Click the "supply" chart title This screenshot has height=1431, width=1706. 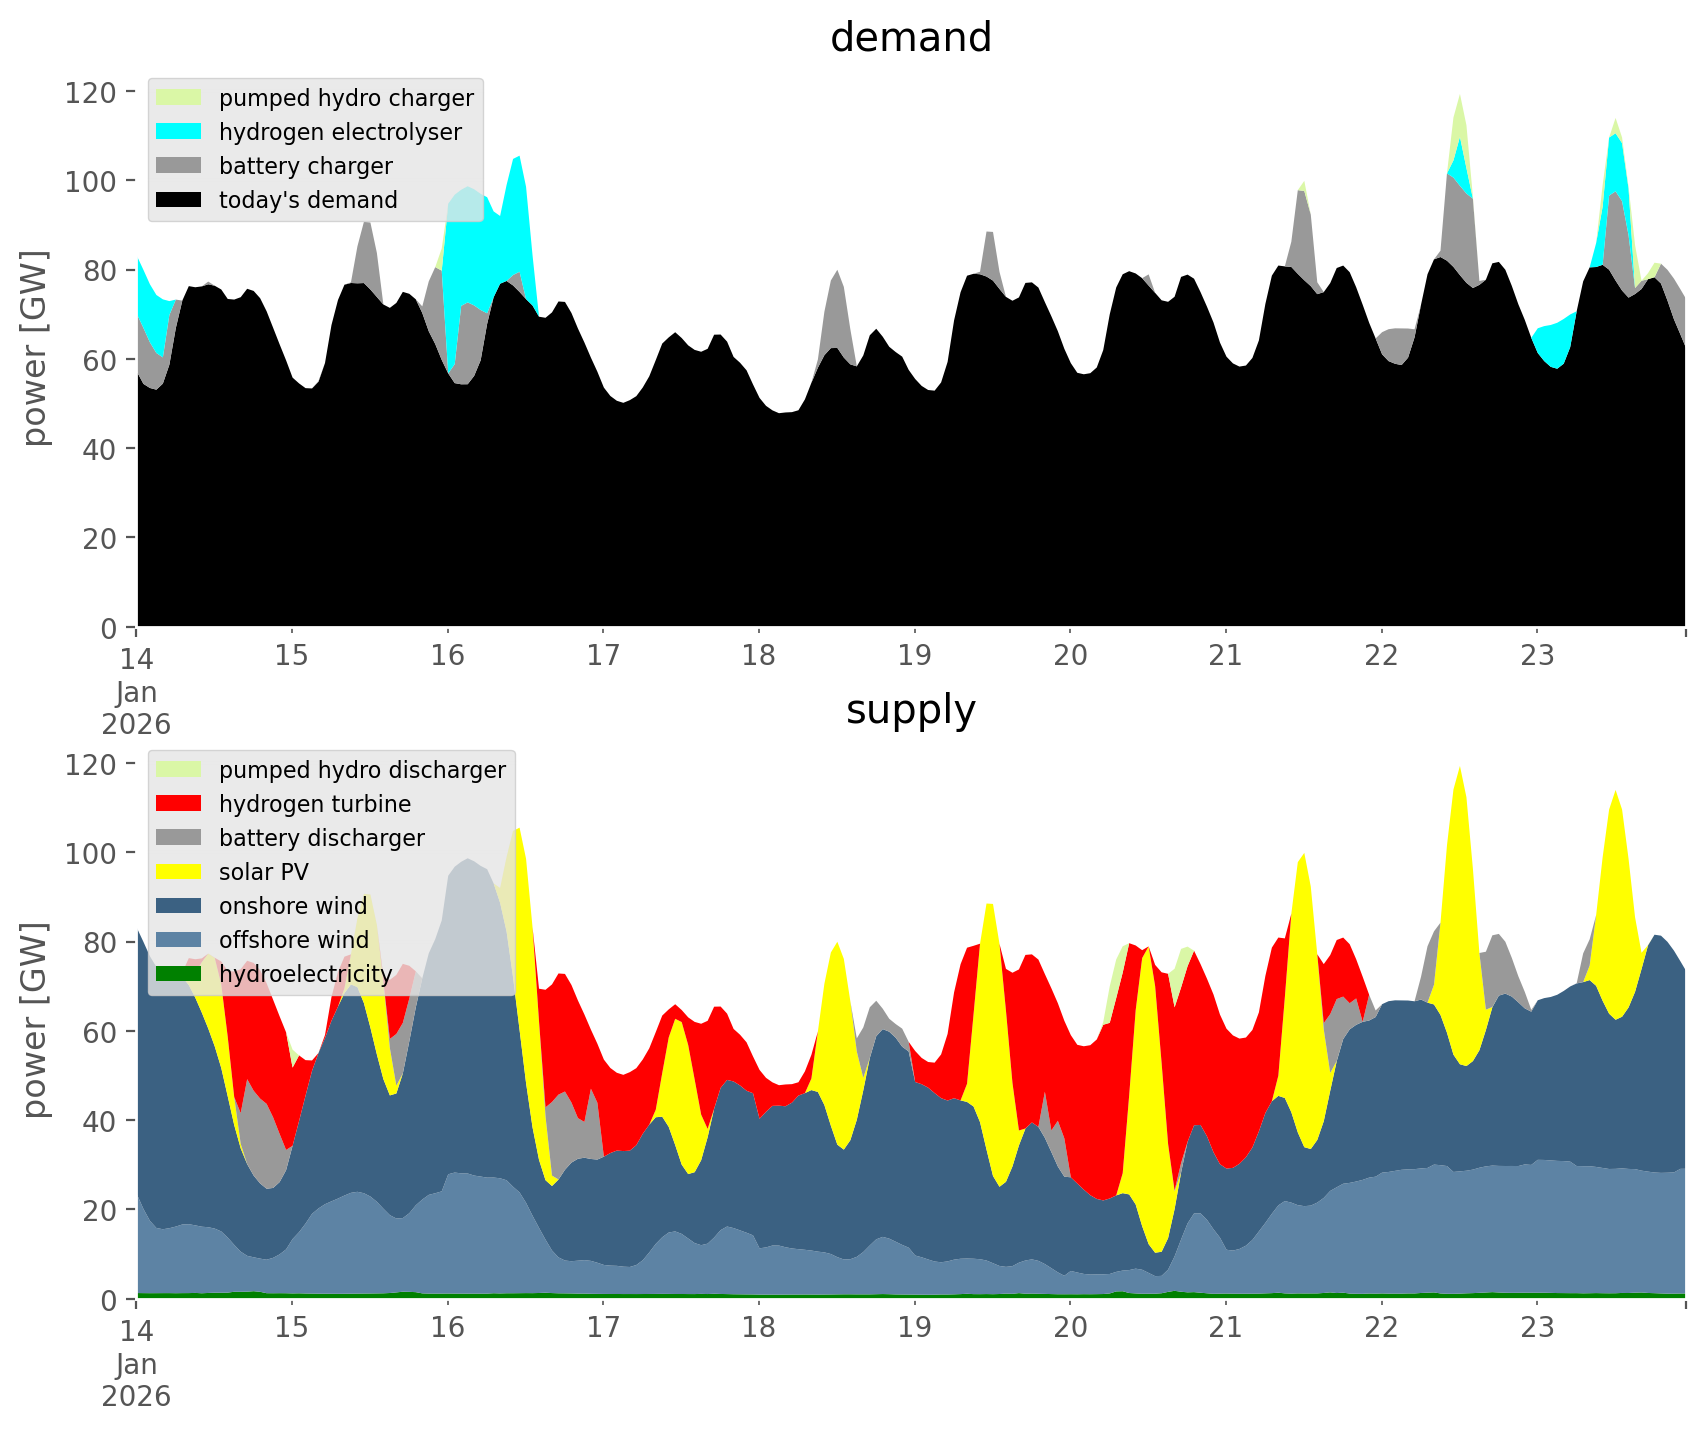coord(910,710)
